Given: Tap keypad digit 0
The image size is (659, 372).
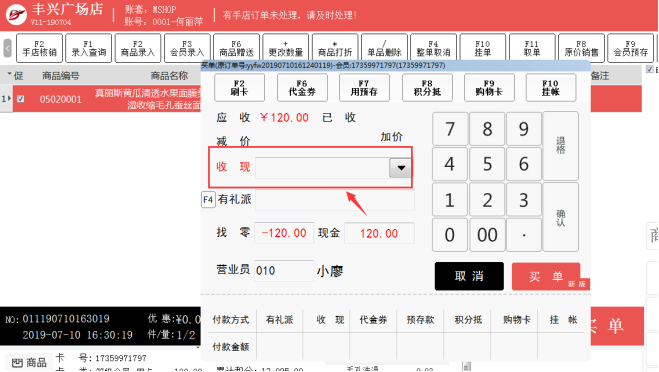Looking at the screenshot, I should pyautogui.click(x=450, y=235).
